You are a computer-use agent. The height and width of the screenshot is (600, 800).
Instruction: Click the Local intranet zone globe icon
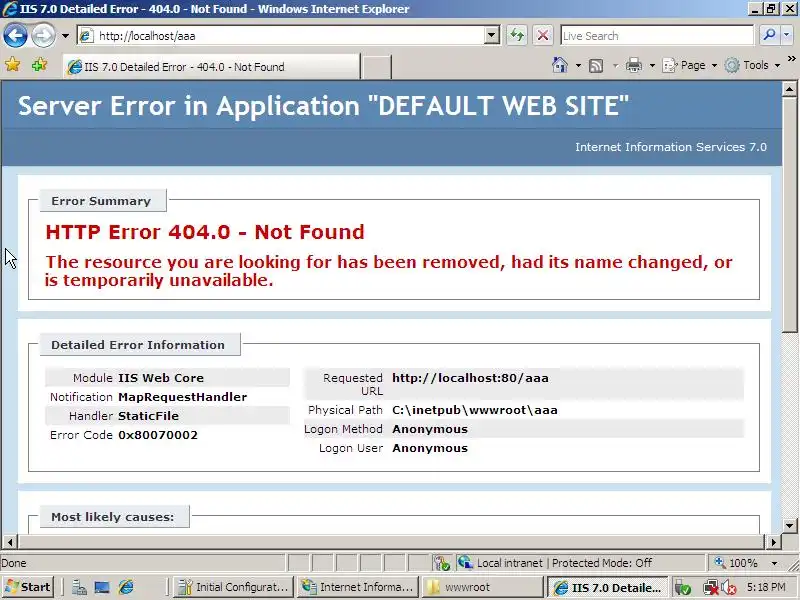pos(465,562)
